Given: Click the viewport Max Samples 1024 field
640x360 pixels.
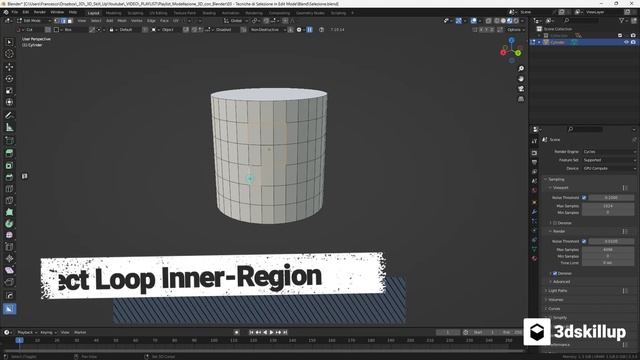Looking at the screenshot, I should 608,206.
